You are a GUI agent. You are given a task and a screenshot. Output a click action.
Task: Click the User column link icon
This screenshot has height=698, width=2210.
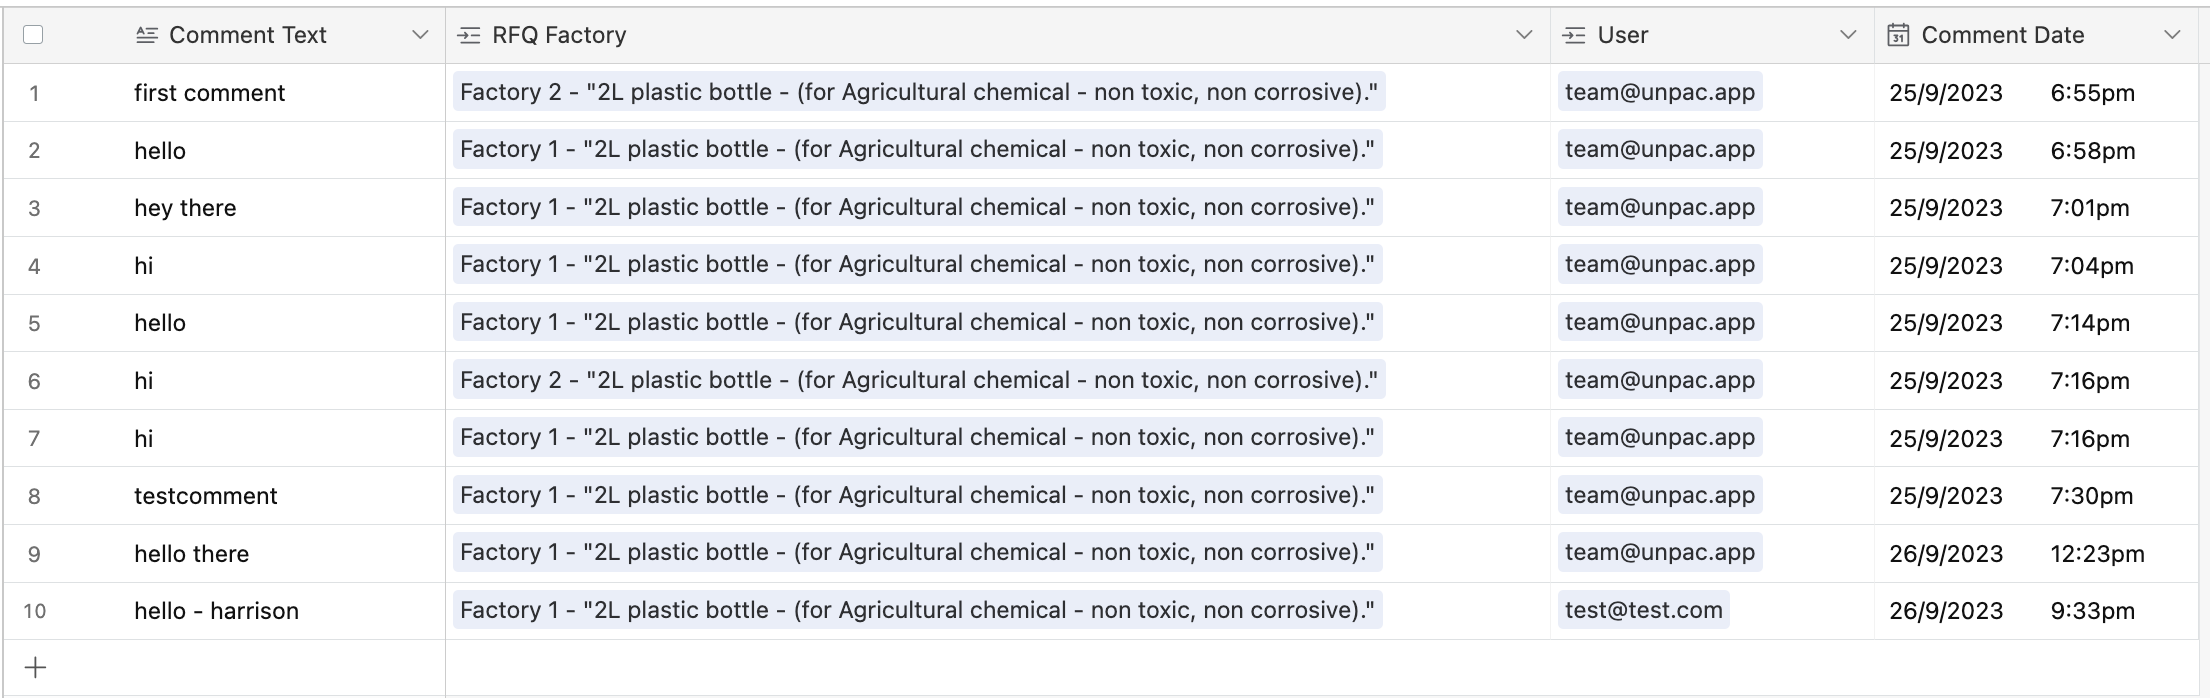[1574, 35]
